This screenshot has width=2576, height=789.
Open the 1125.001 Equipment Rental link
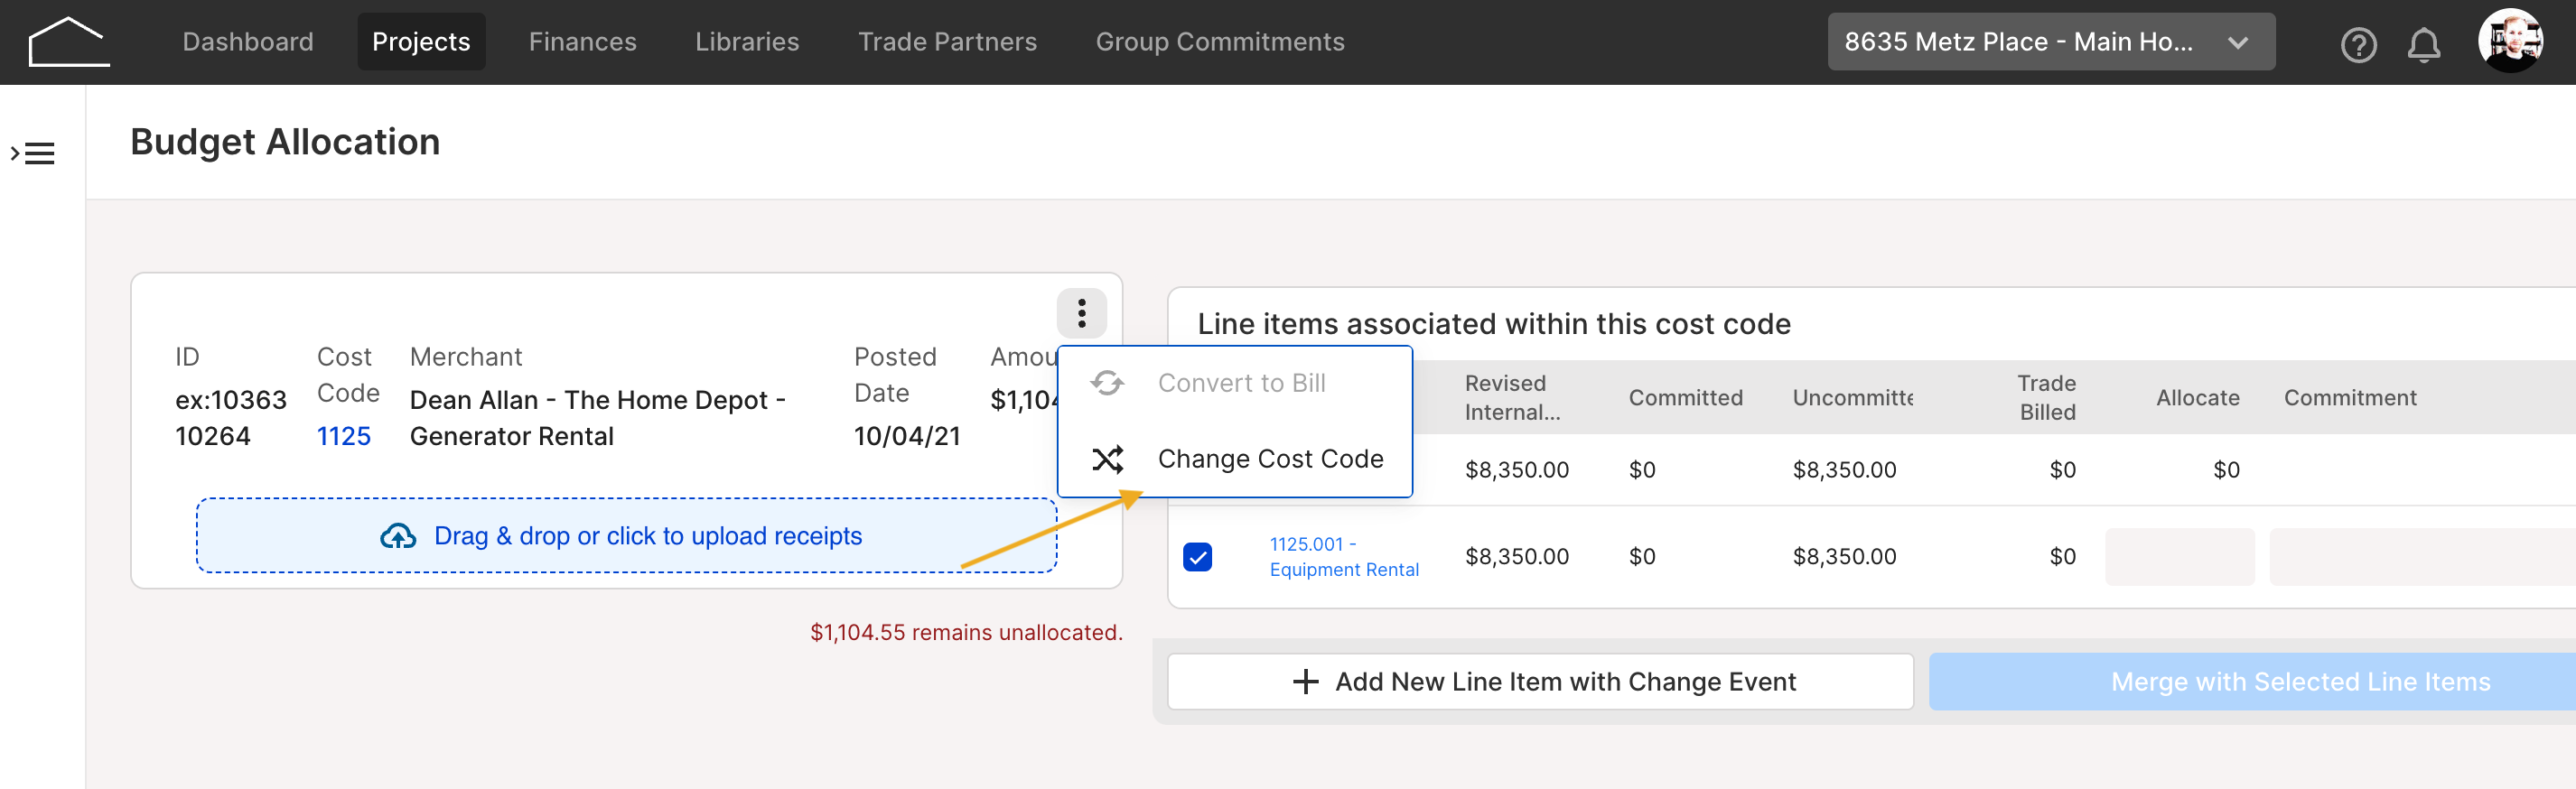pos(1343,557)
